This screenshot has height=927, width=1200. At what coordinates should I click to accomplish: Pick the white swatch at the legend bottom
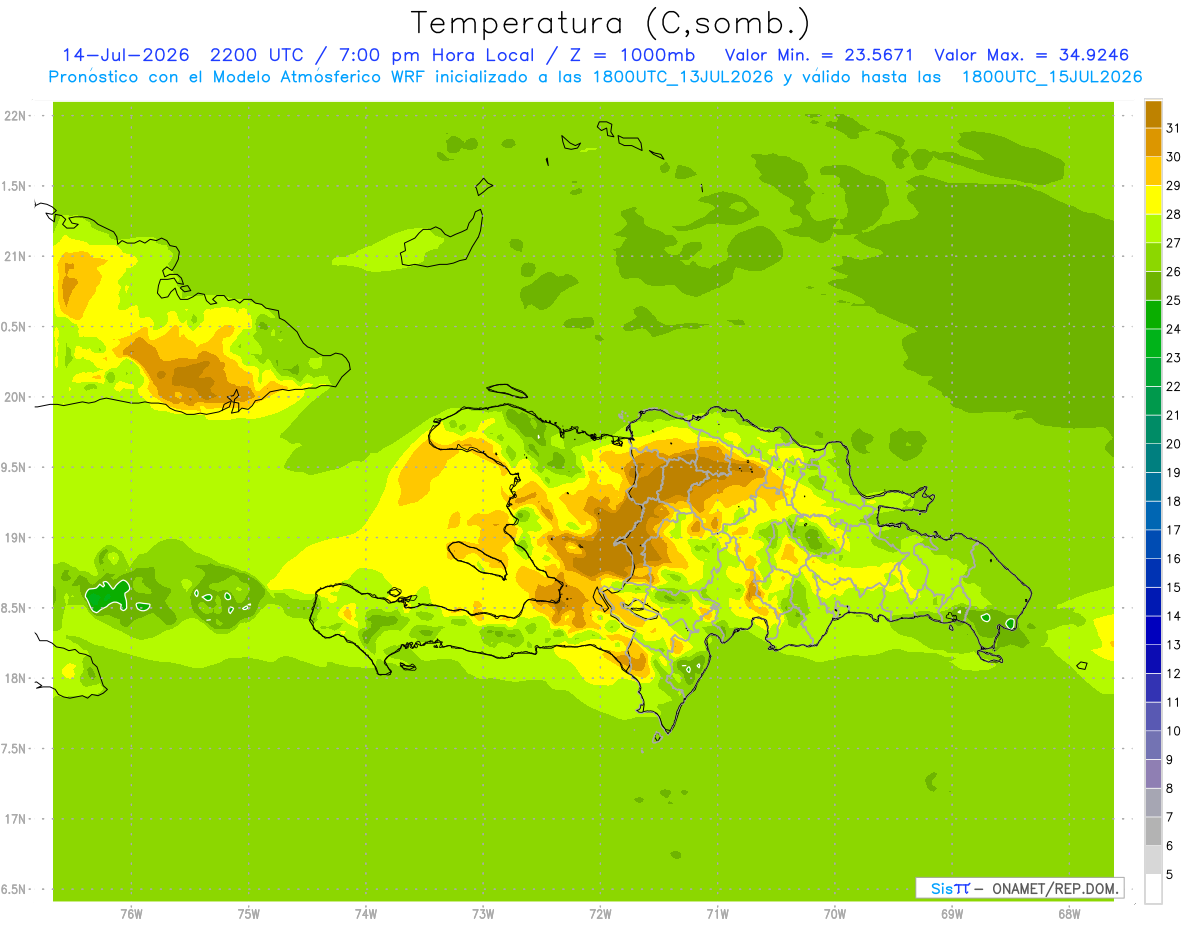1153,889
